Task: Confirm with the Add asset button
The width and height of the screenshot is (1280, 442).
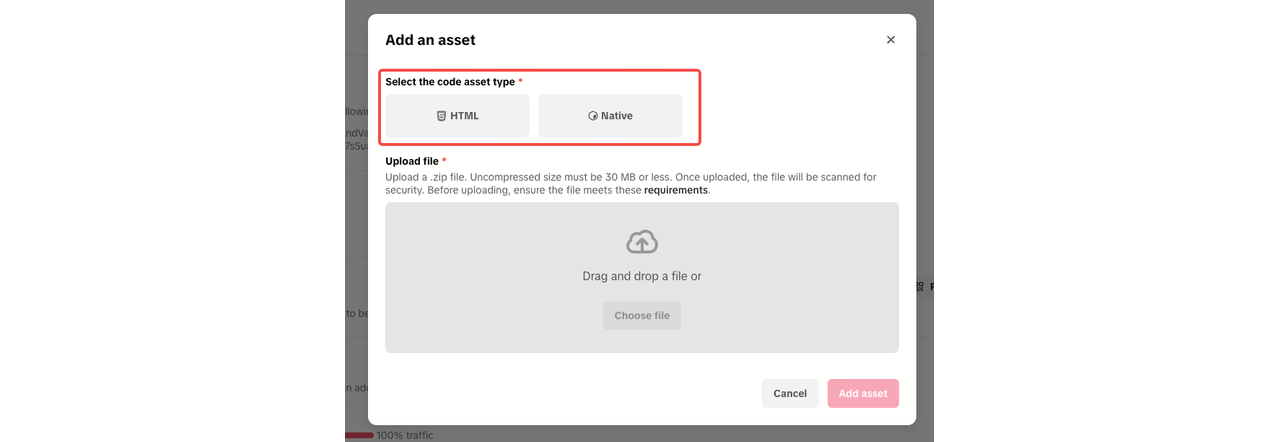Action: click(863, 393)
